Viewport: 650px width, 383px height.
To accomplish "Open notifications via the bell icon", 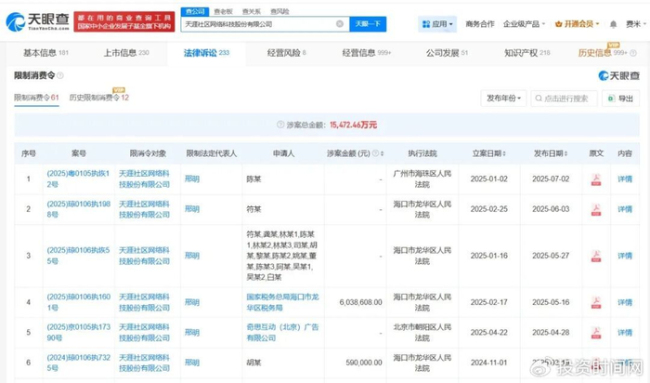I will 613,24.
